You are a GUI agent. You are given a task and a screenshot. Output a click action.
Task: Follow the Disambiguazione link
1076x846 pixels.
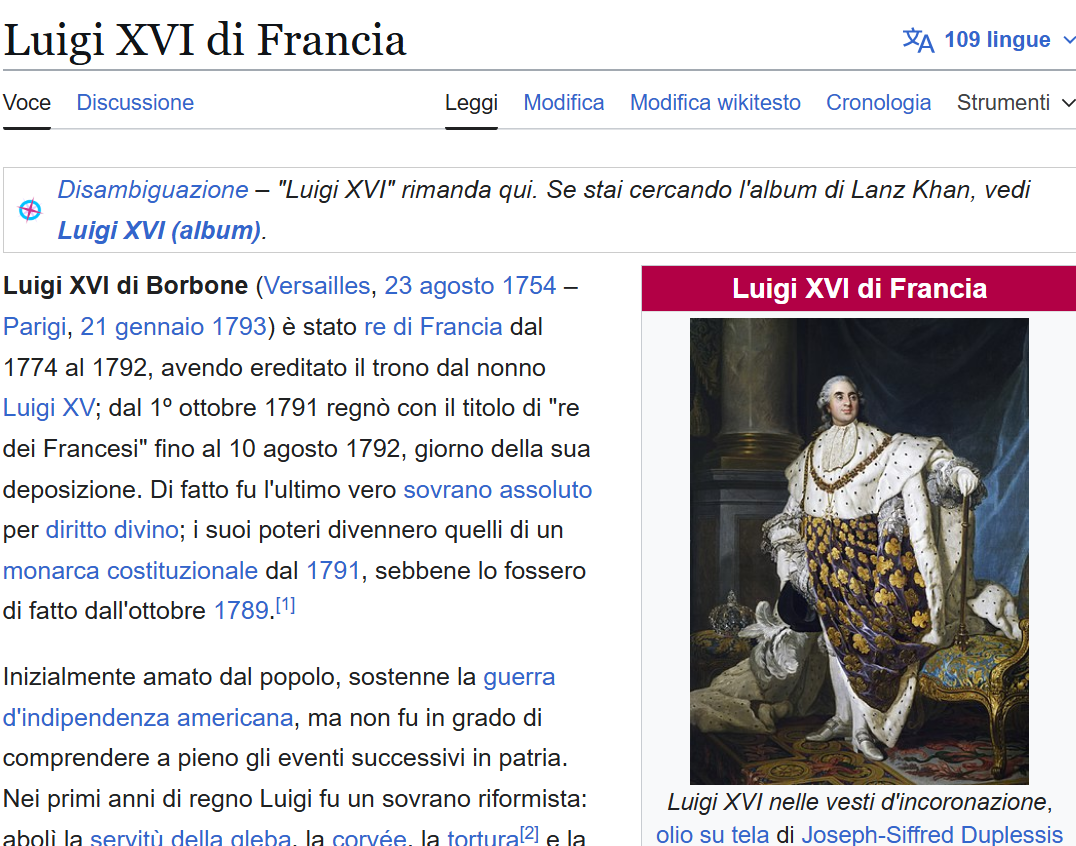[153, 189]
